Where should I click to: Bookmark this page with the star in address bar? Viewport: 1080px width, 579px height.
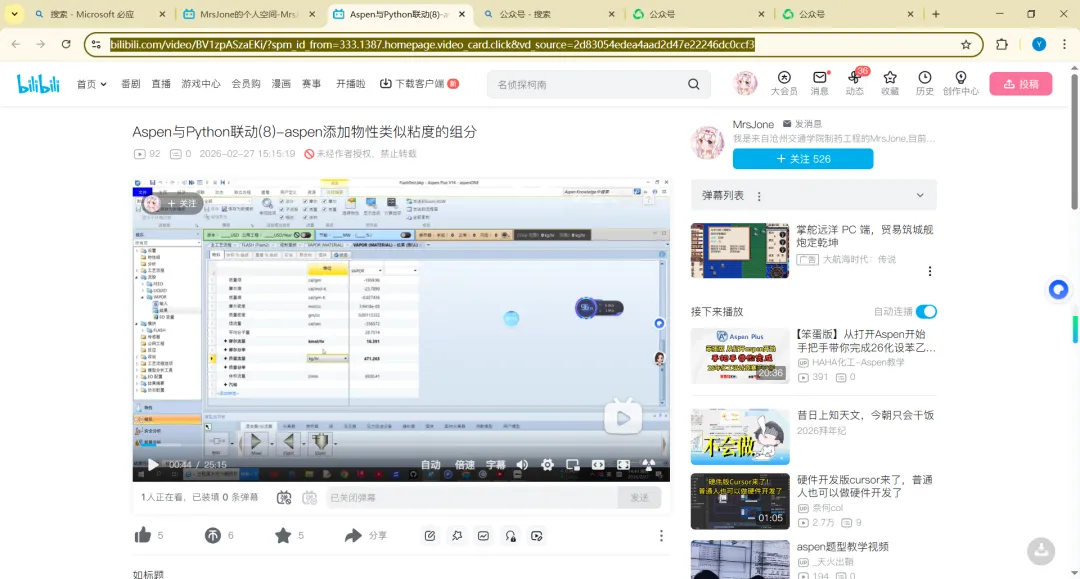966,45
